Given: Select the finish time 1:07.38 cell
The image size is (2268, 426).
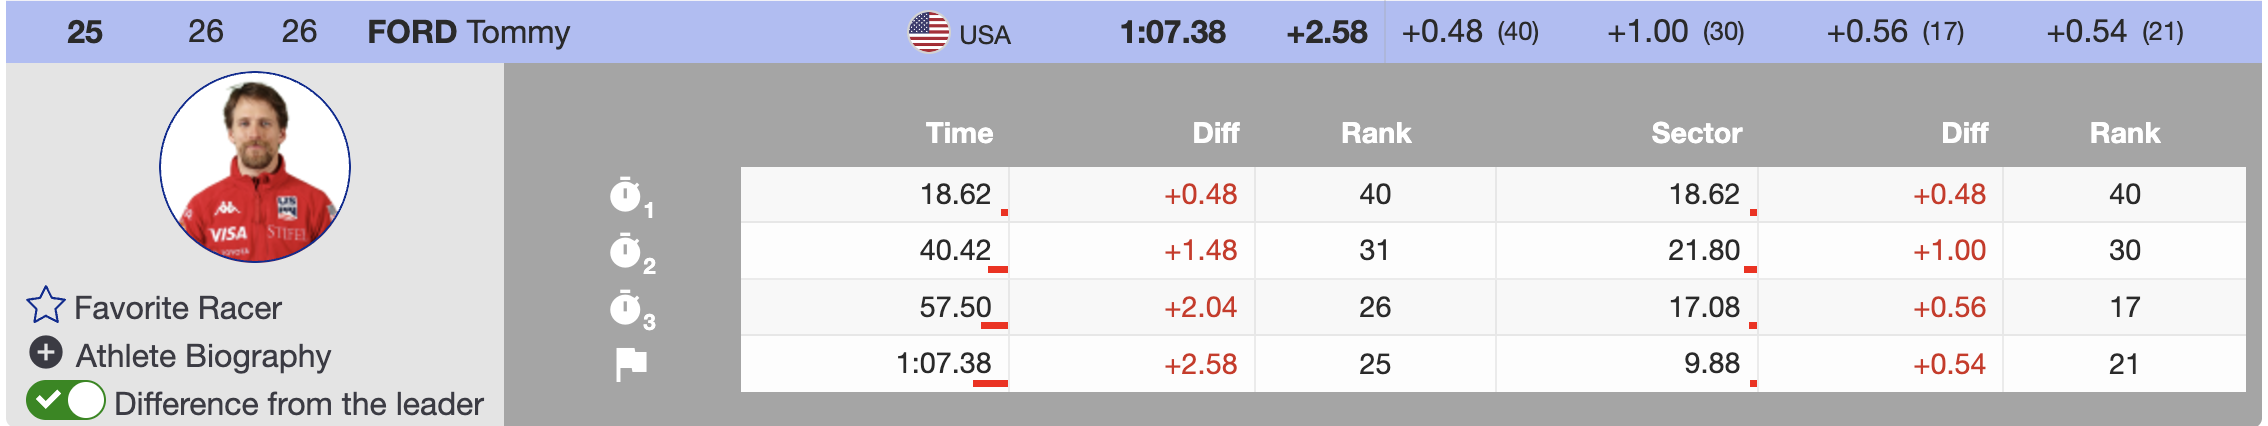Looking at the screenshot, I should pyautogui.click(x=943, y=363).
